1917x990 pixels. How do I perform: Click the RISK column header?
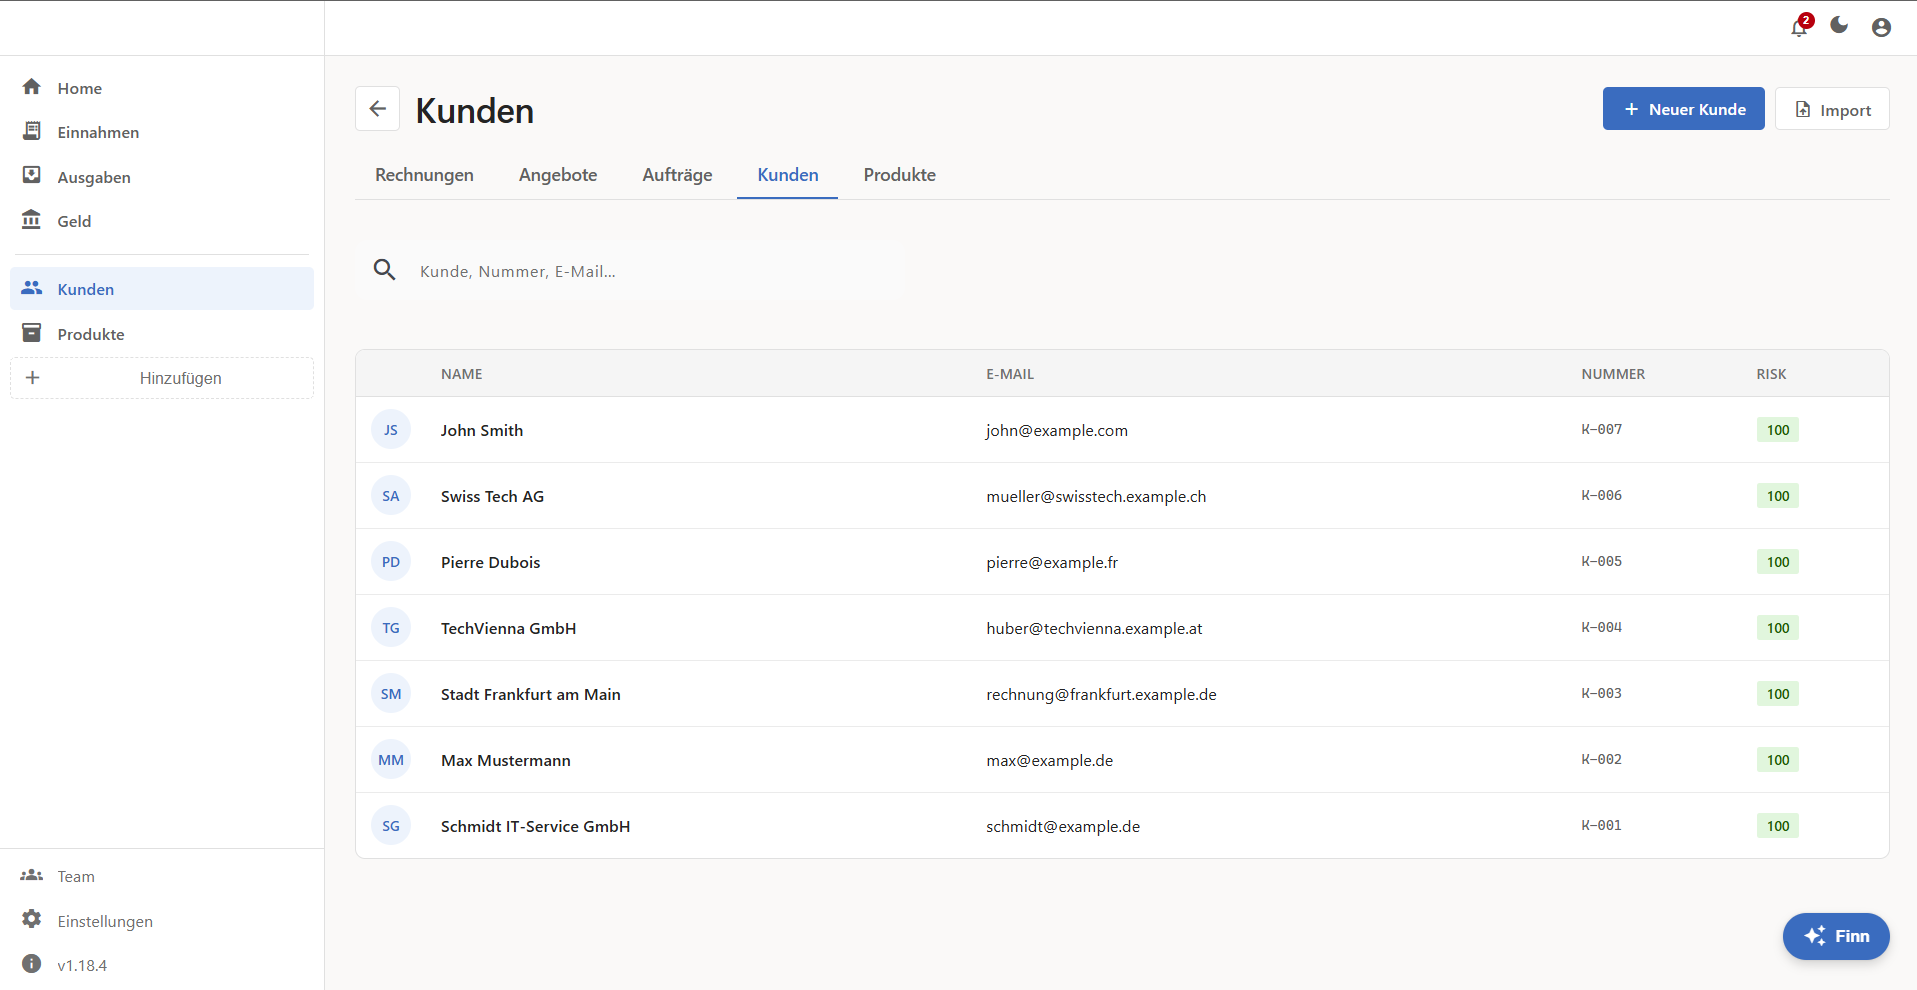point(1771,374)
